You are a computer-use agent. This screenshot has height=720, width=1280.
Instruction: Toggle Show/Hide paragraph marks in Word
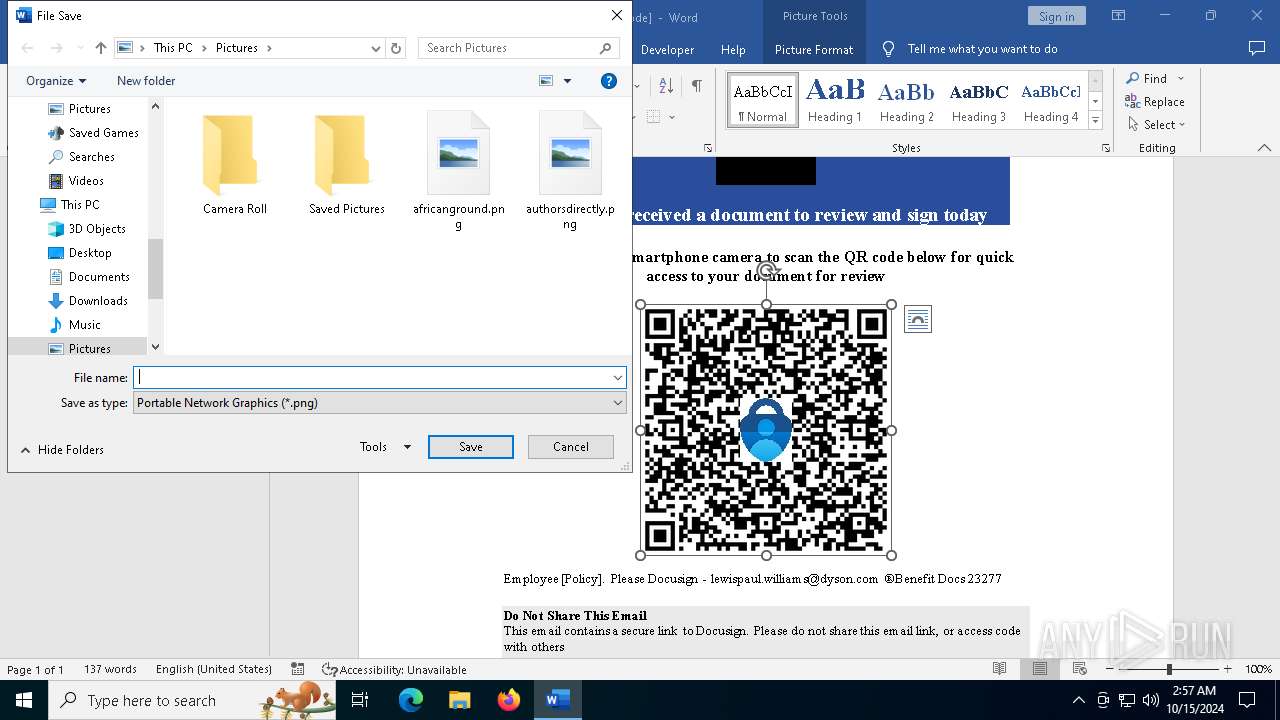pyautogui.click(x=697, y=86)
